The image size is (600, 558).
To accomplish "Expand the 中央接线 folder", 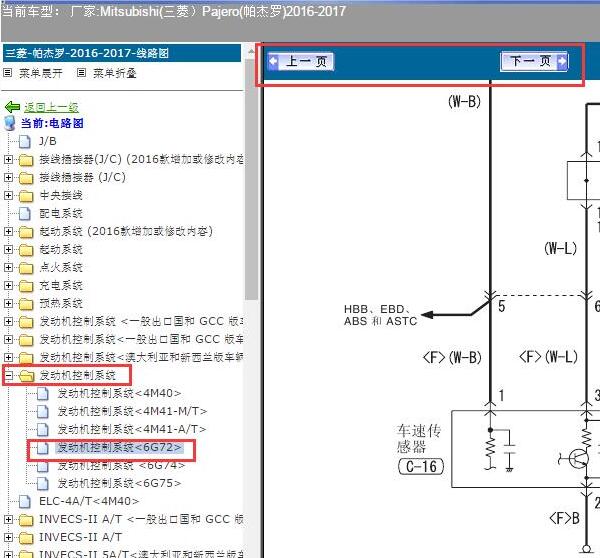I will [8, 196].
